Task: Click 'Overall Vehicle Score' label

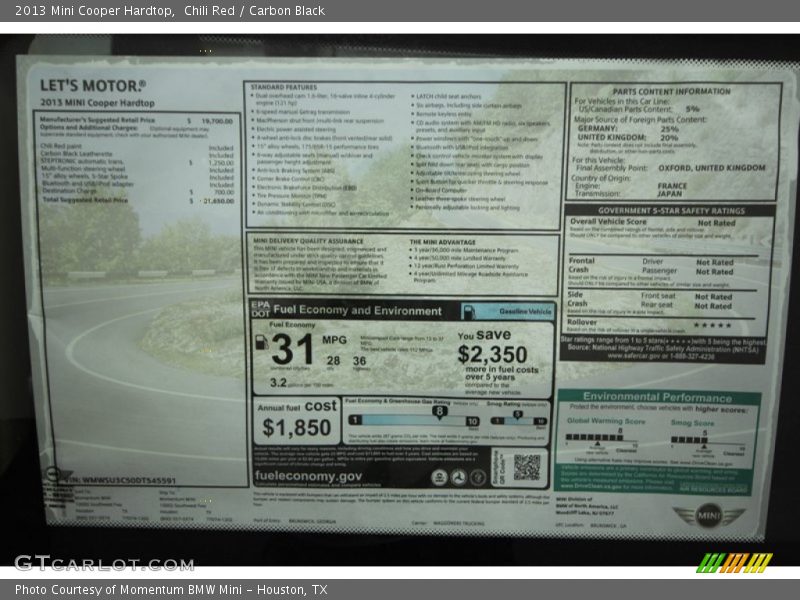Action: pyautogui.click(x=608, y=221)
